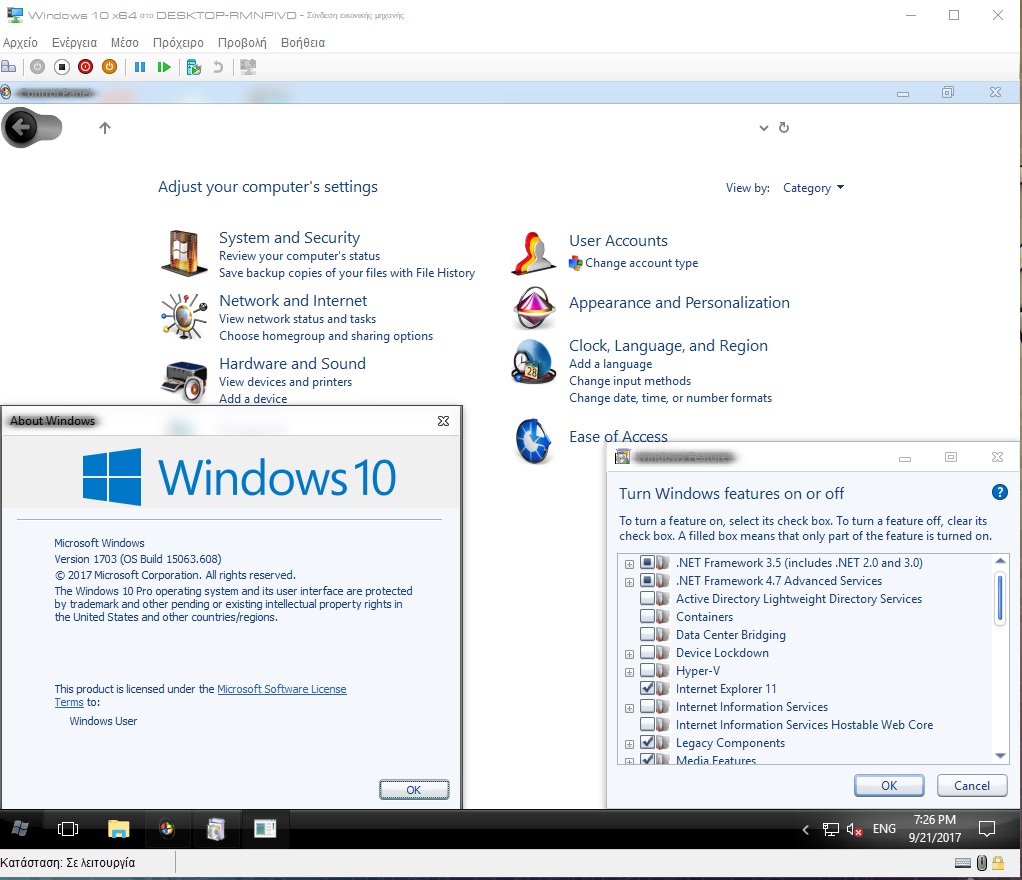Click the grey Start VM power icon
Screen dimensions: 1022x880
click(38, 66)
